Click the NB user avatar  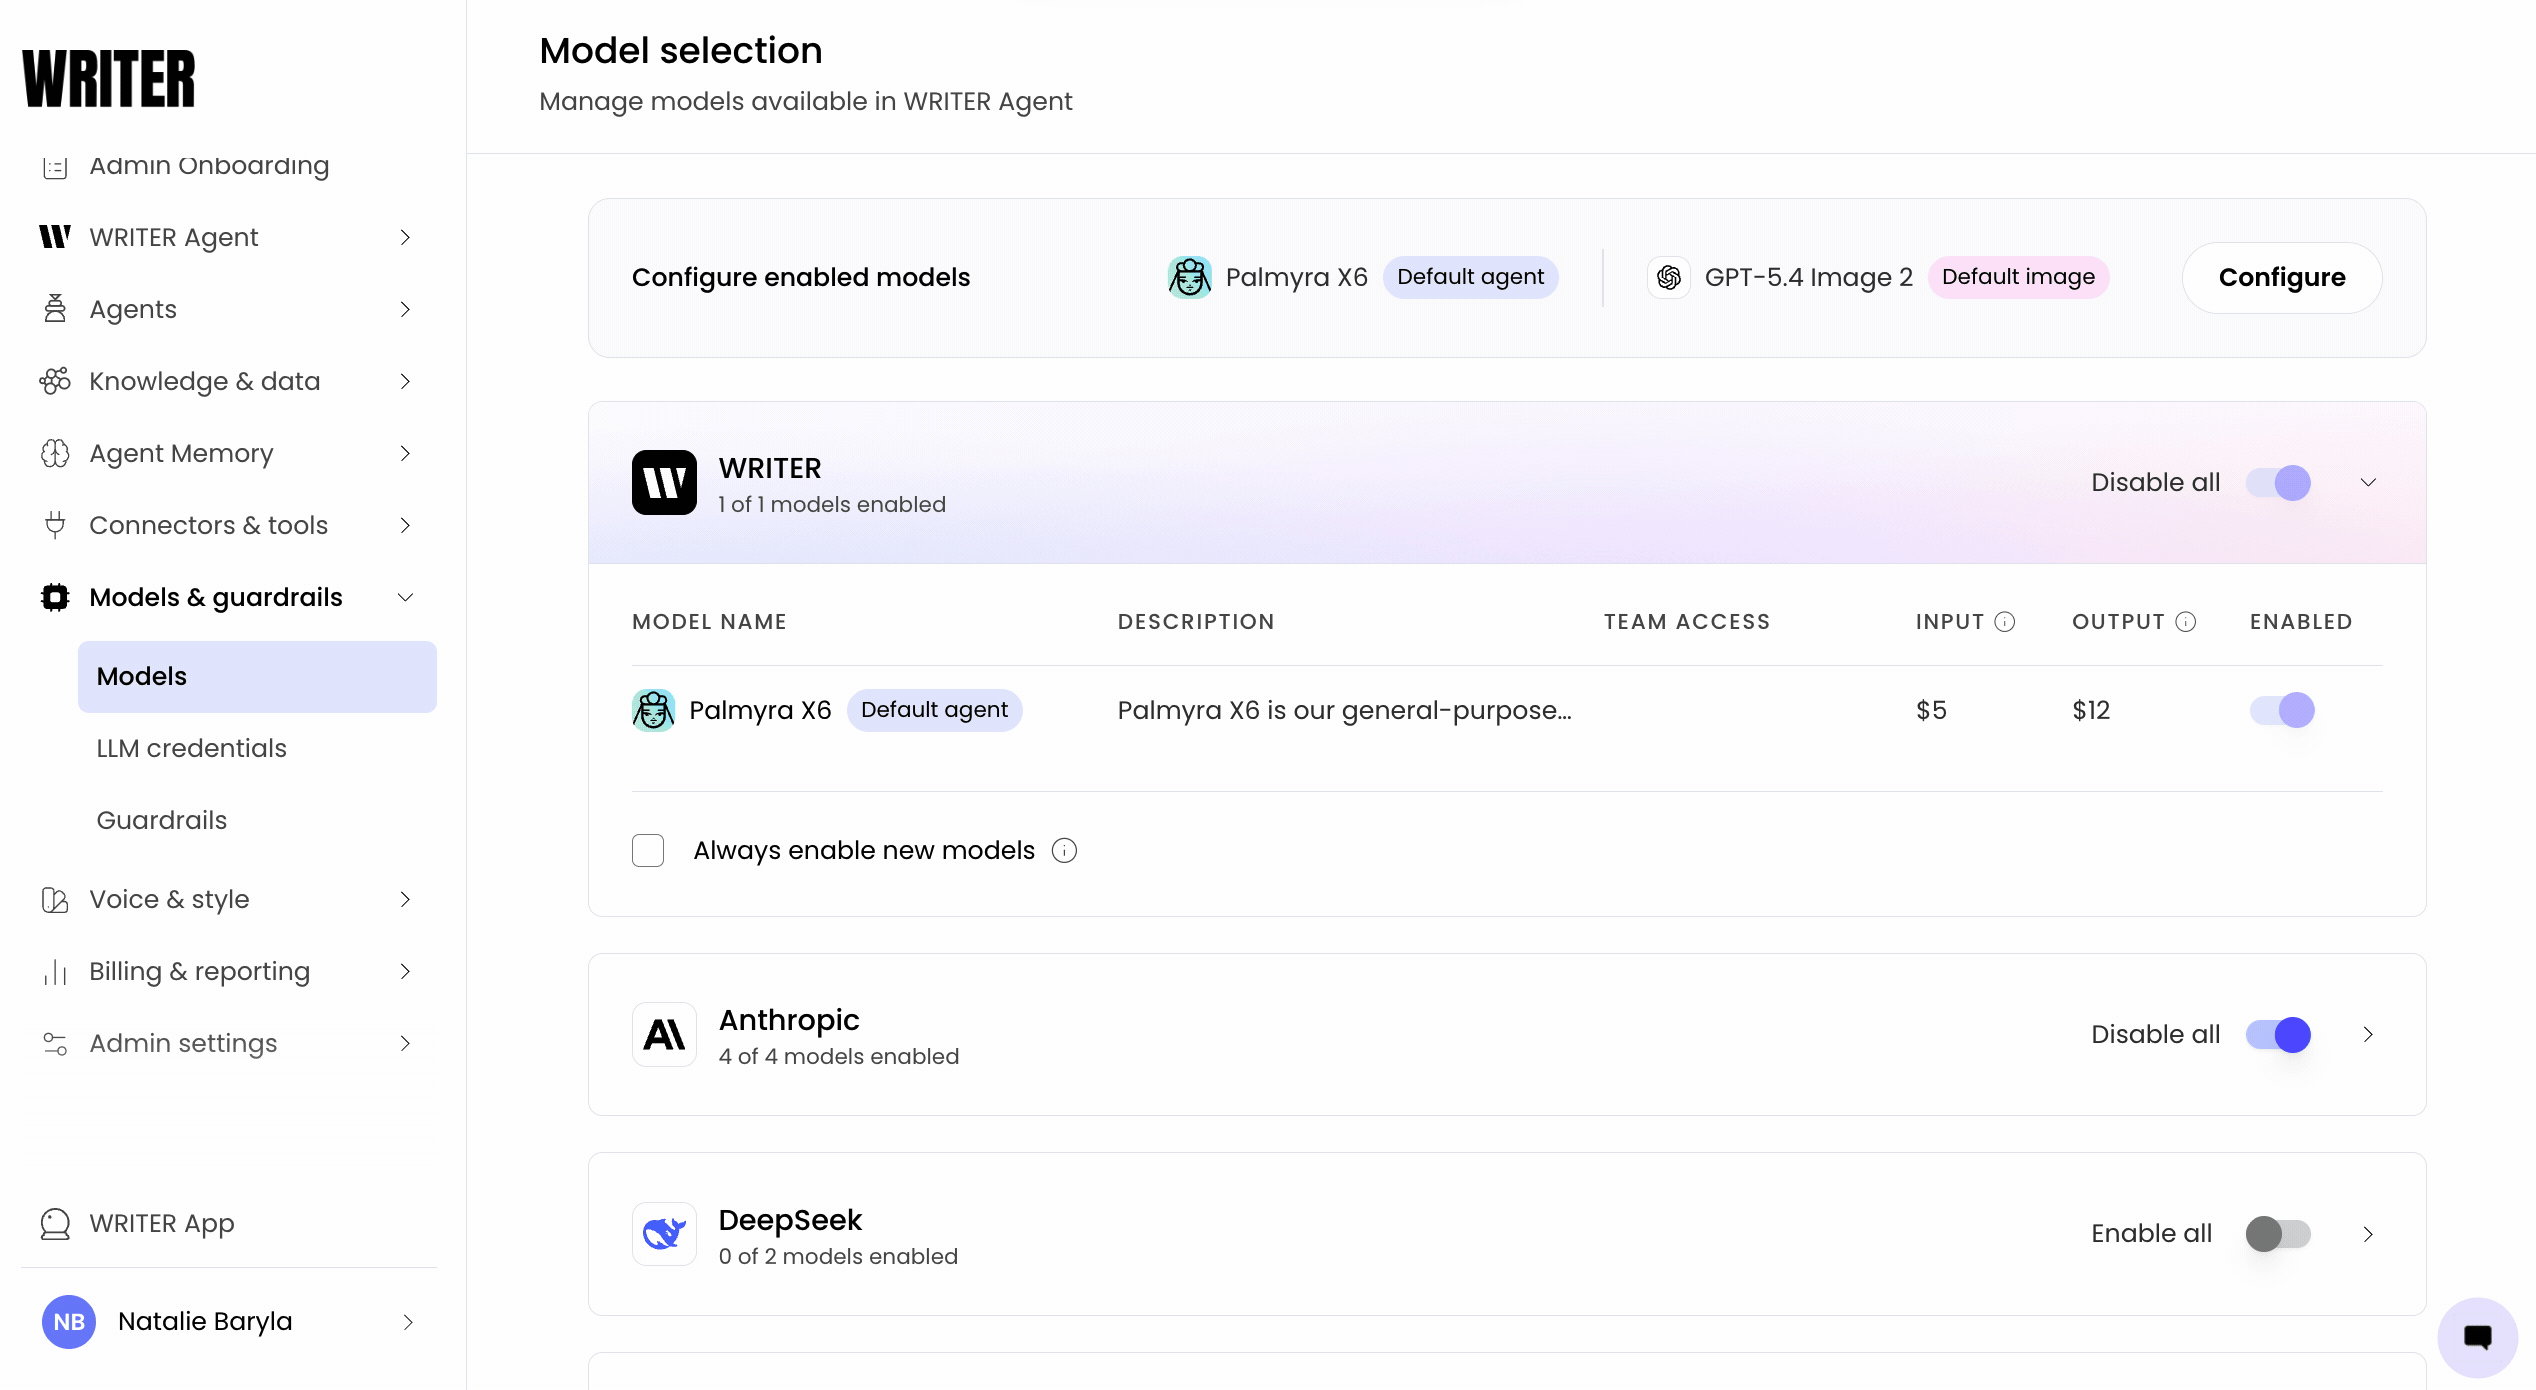pyautogui.click(x=69, y=1322)
